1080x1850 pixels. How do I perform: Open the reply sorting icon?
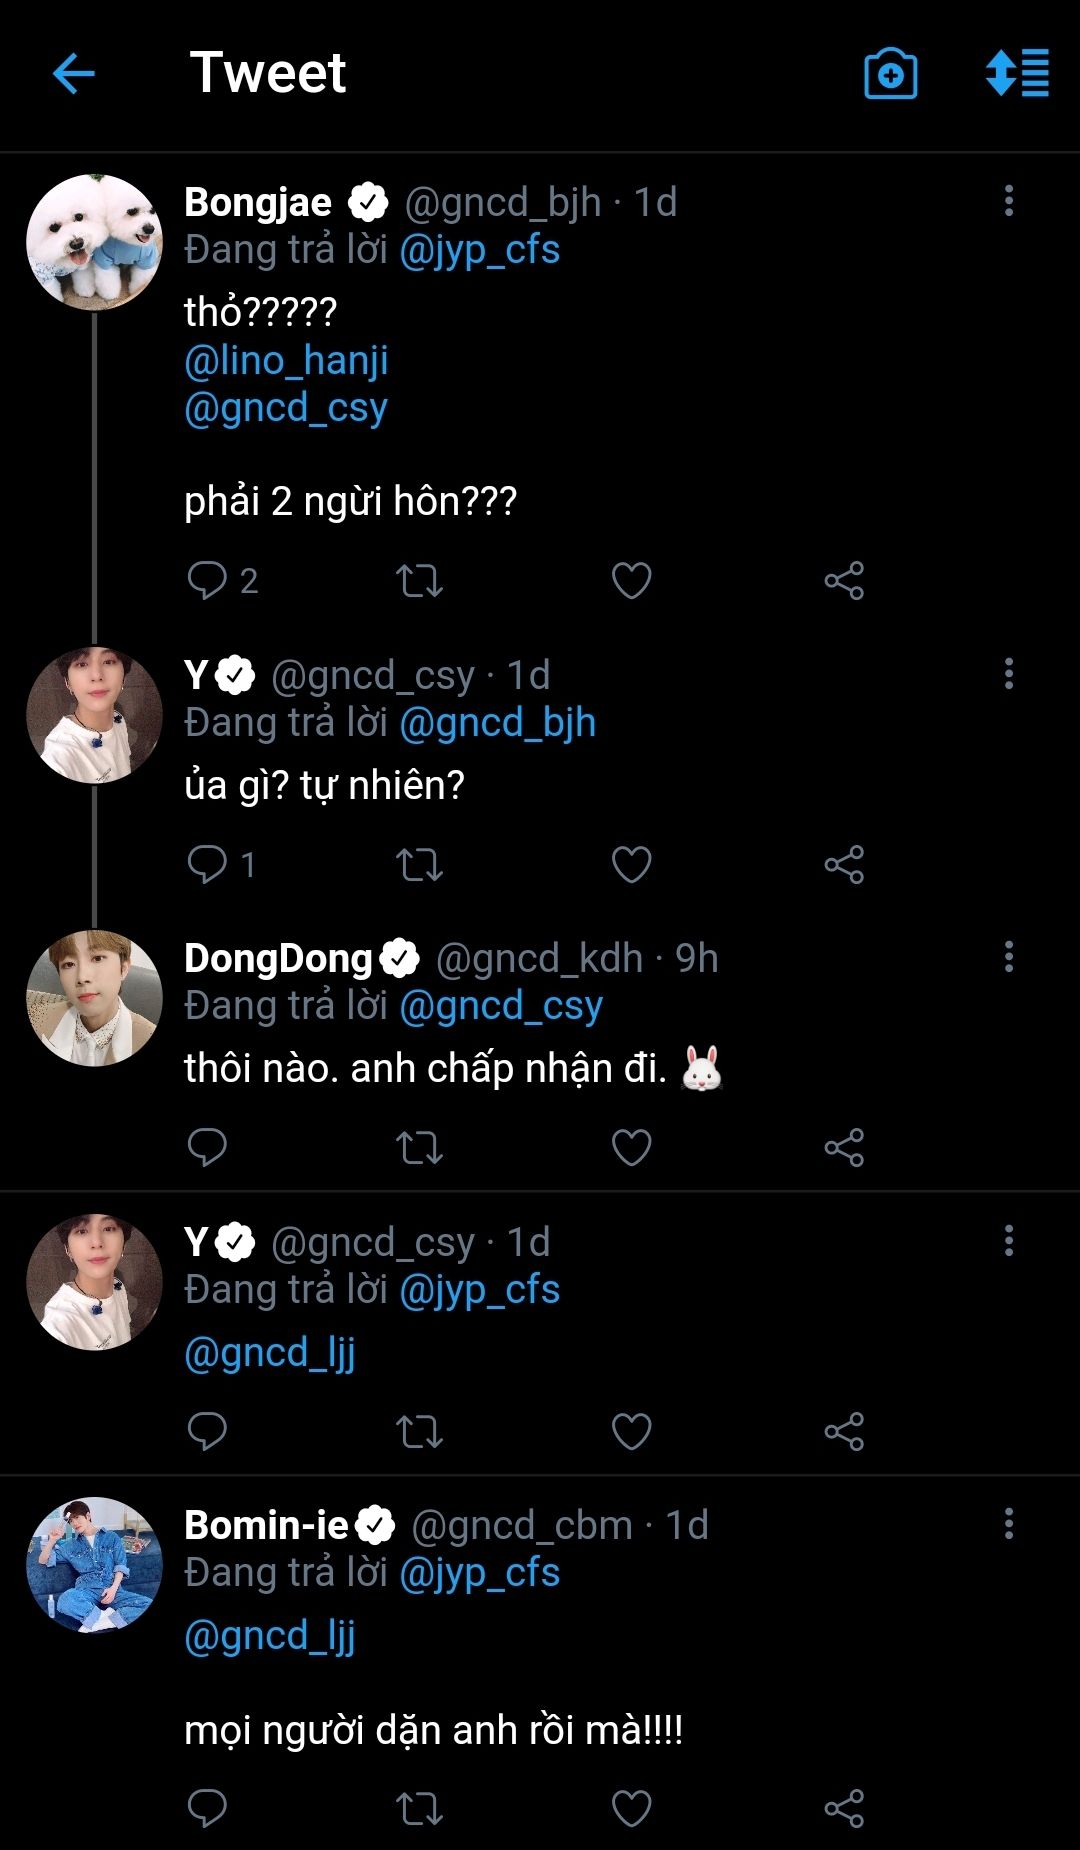(x=1017, y=74)
